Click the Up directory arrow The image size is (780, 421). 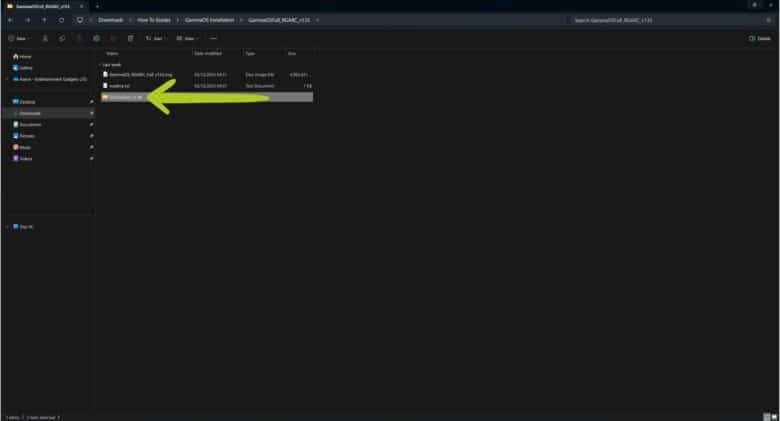(x=44, y=19)
